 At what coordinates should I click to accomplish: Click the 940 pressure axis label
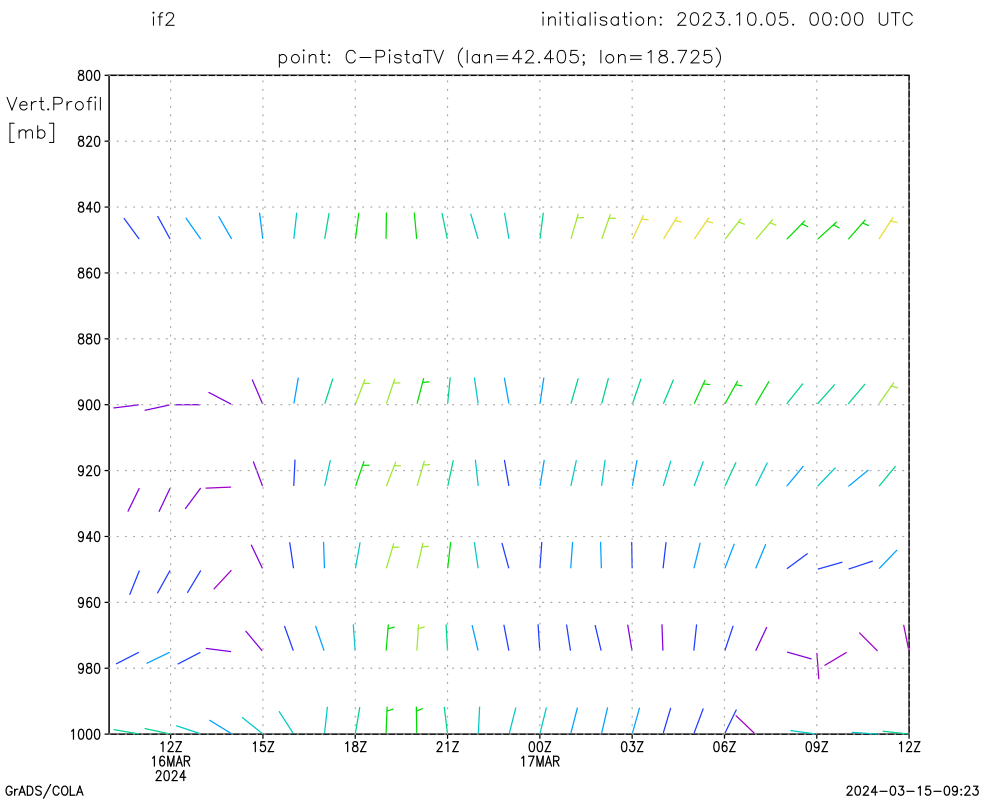tap(89, 537)
